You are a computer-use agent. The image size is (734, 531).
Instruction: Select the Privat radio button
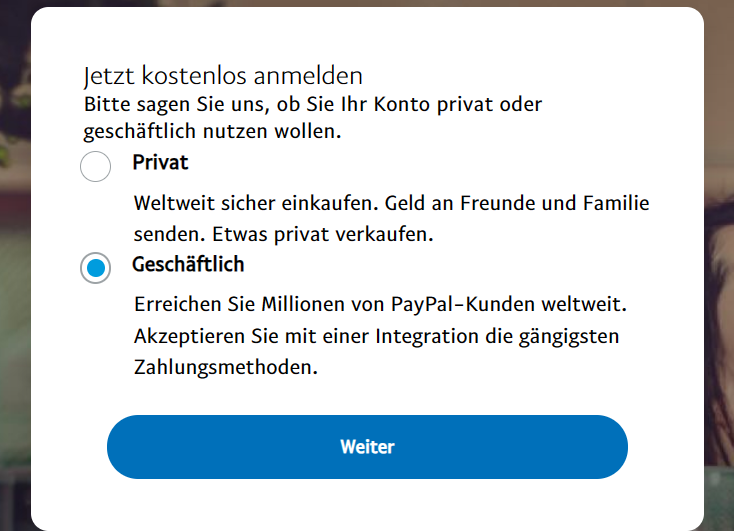(95, 167)
